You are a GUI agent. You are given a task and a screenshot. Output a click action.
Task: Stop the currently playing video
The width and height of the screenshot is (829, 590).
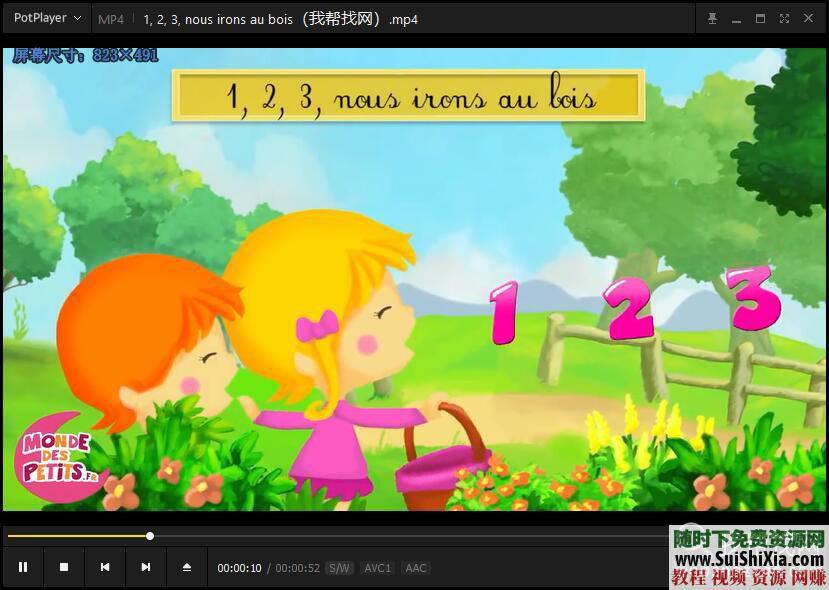(64, 566)
